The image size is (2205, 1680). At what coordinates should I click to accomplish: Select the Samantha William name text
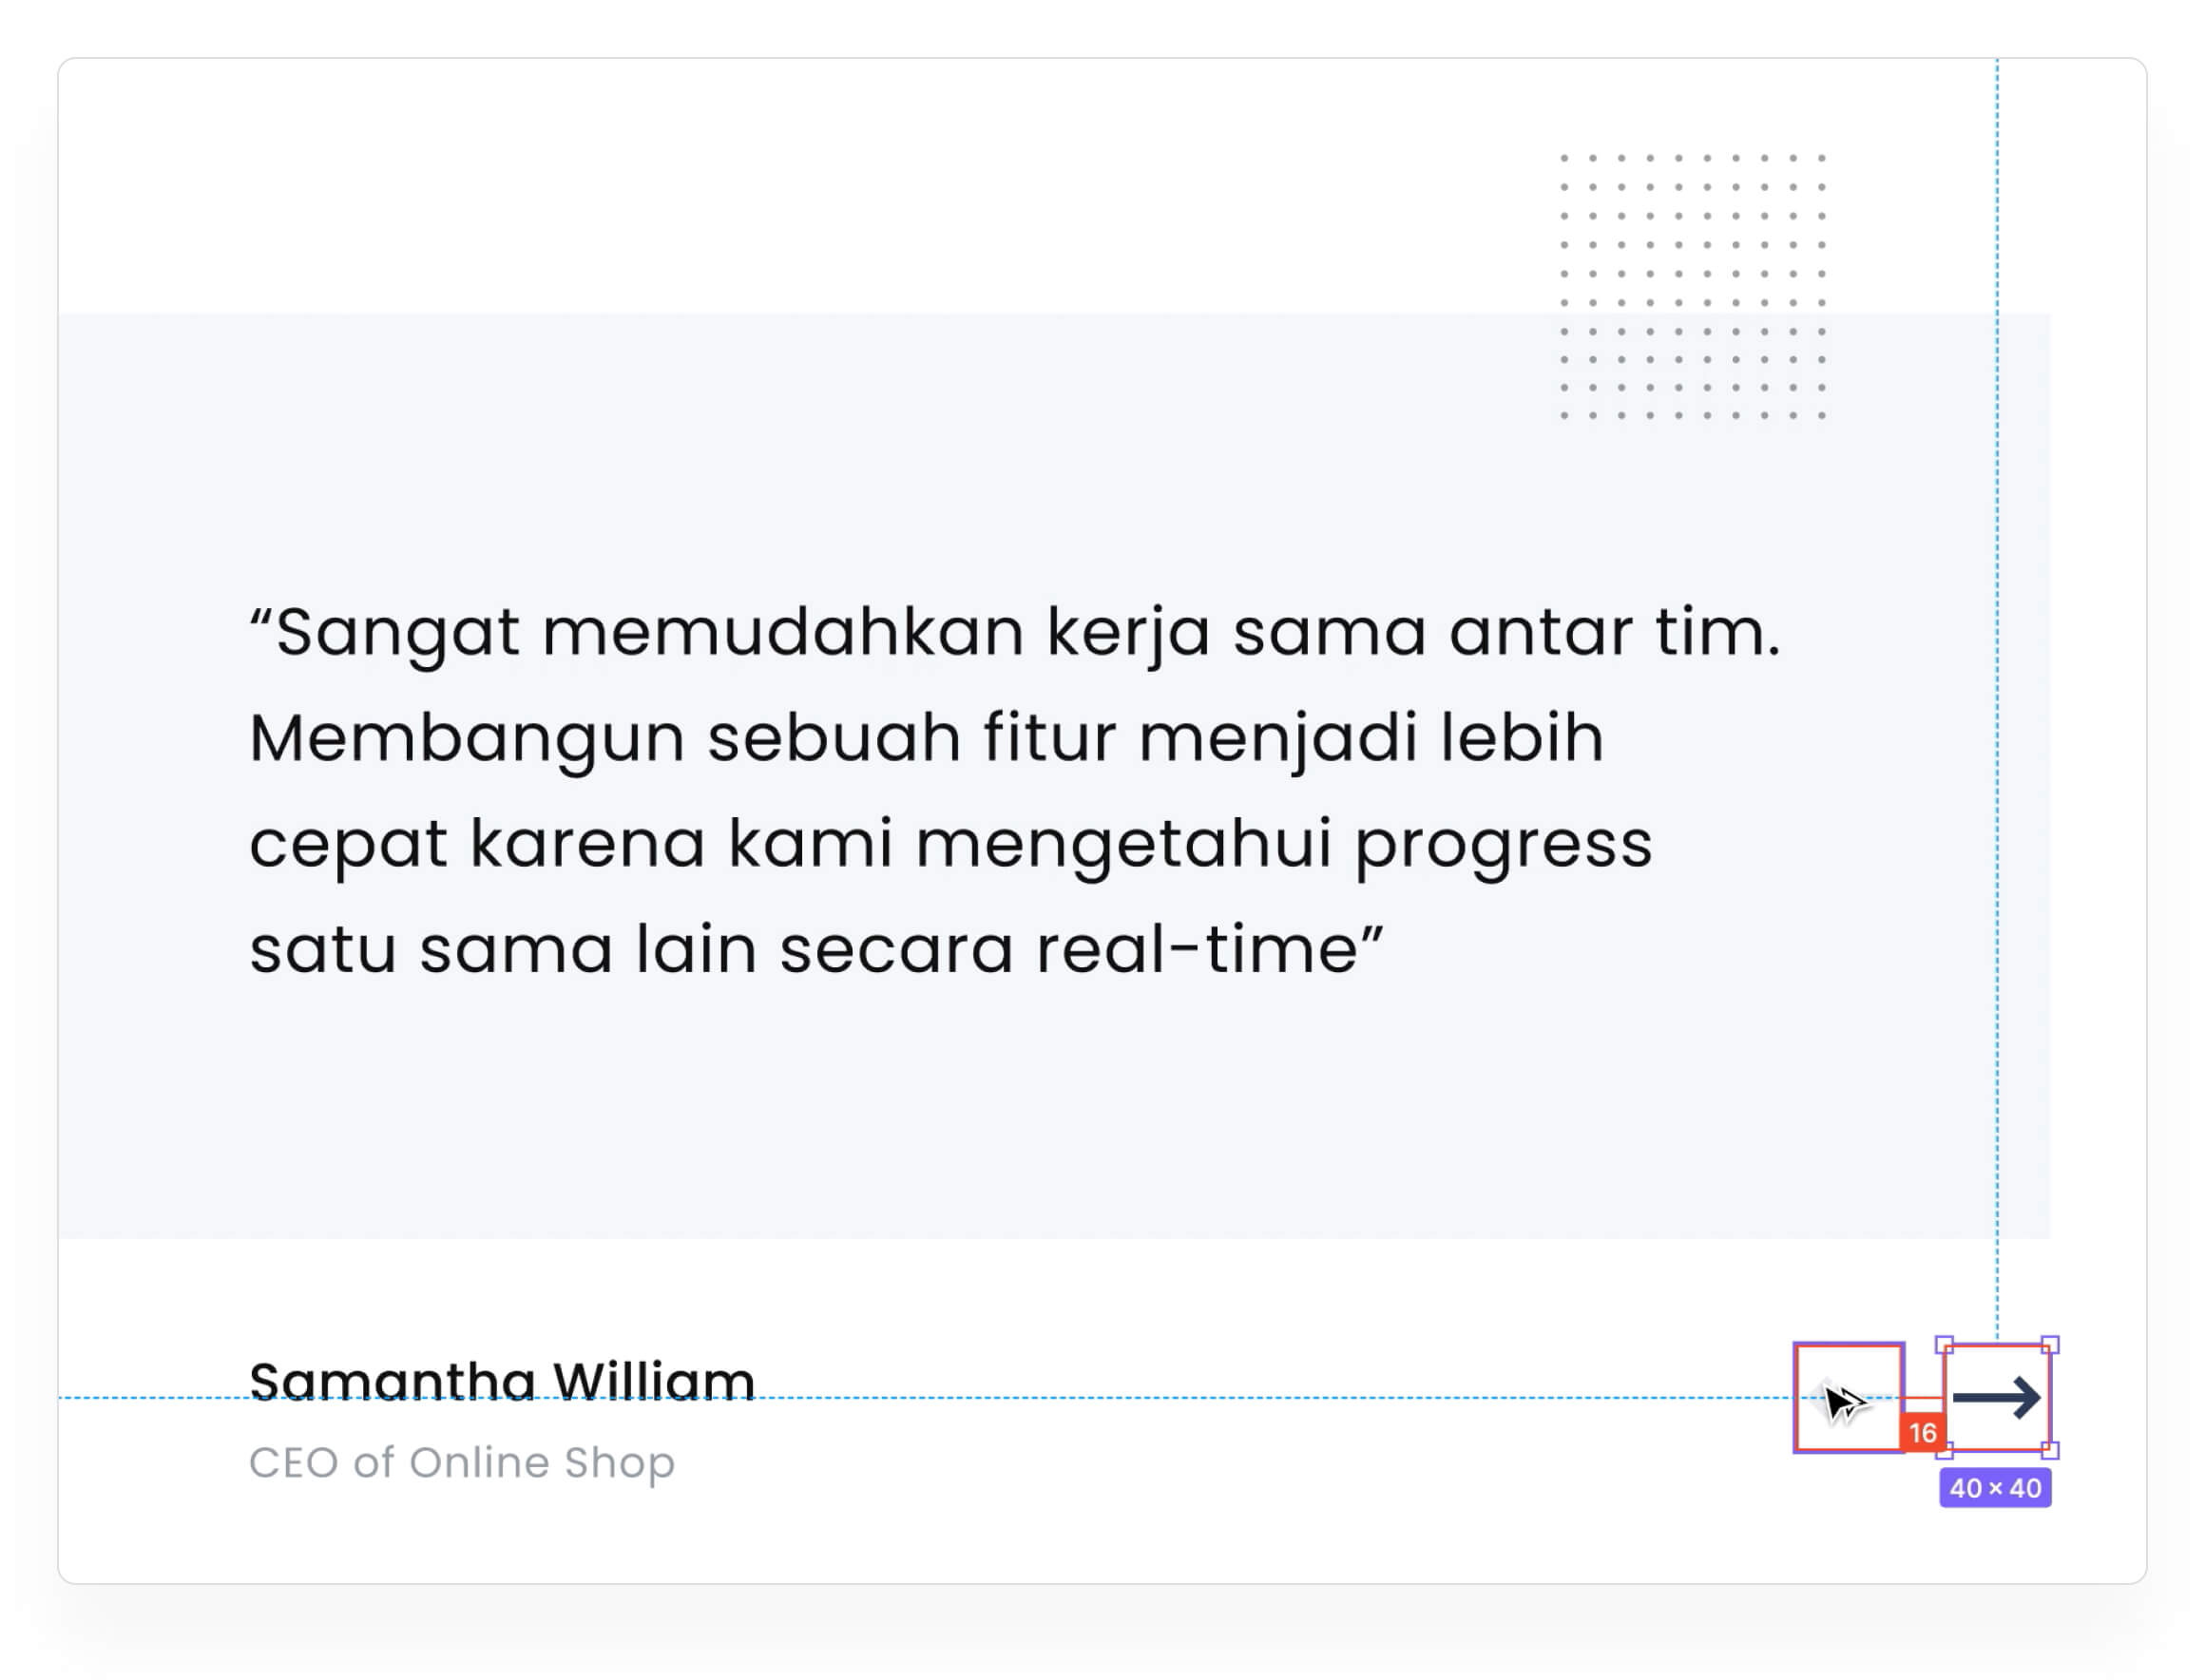(x=501, y=1381)
